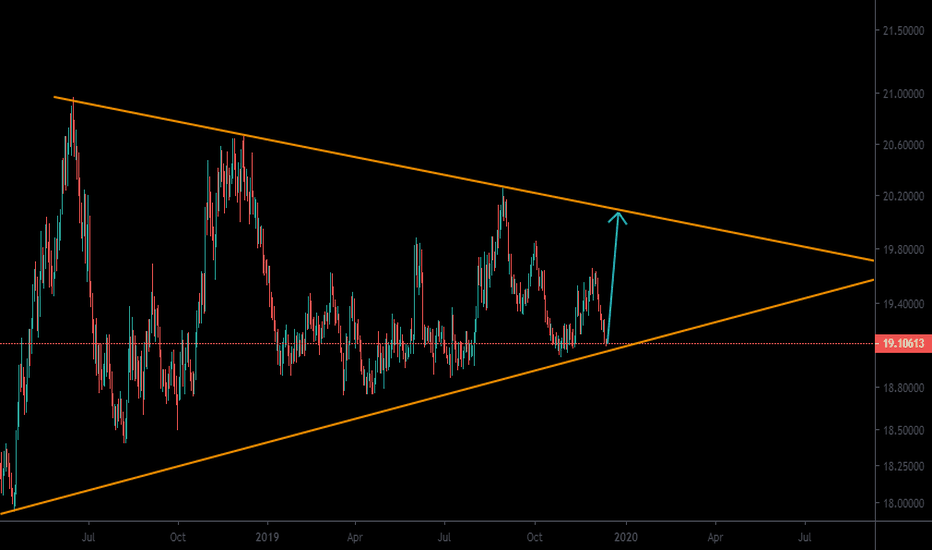
Task: Click the 20.20000 price axis label
Action: pyautogui.click(x=903, y=196)
